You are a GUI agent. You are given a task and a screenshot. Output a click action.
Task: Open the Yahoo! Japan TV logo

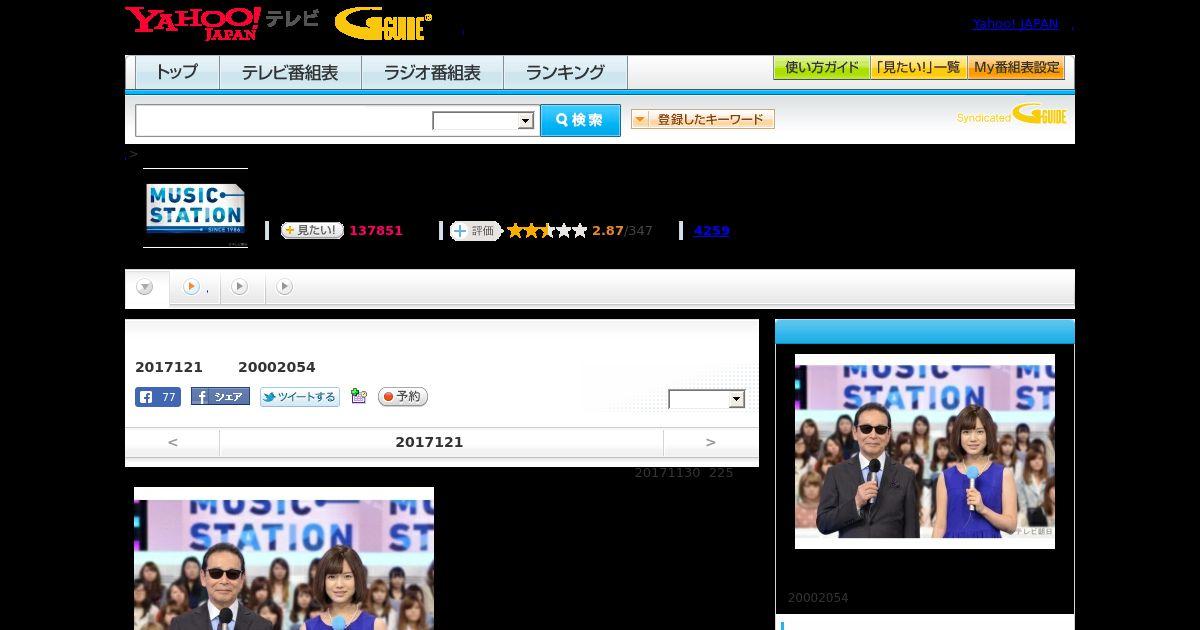click(x=221, y=23)
